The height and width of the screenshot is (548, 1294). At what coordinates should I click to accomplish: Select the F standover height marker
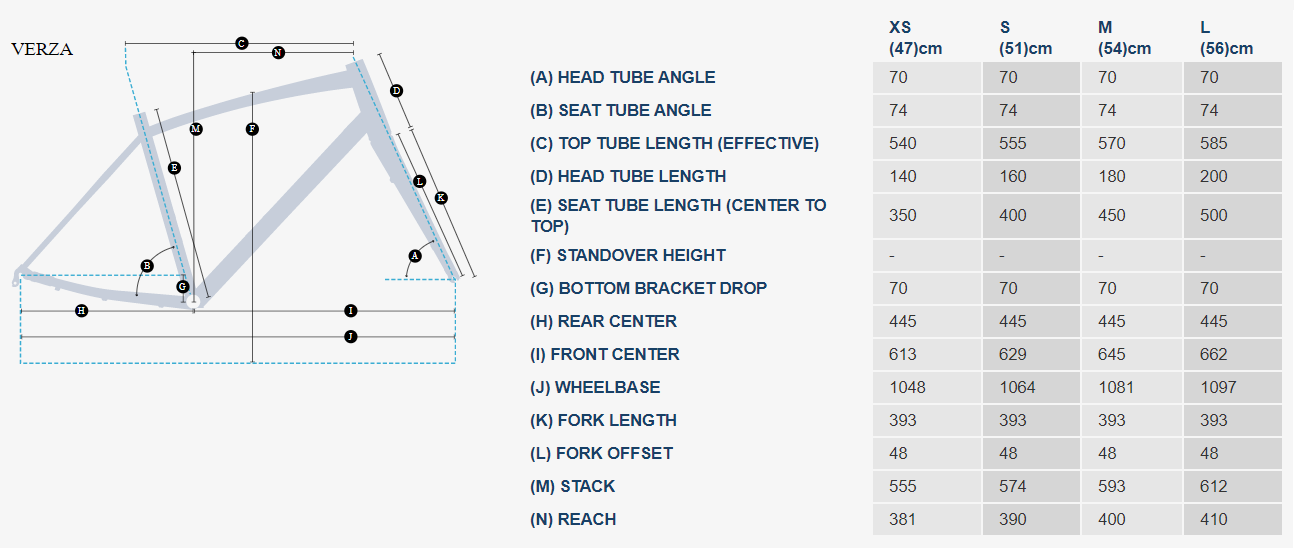click(252, 129)
